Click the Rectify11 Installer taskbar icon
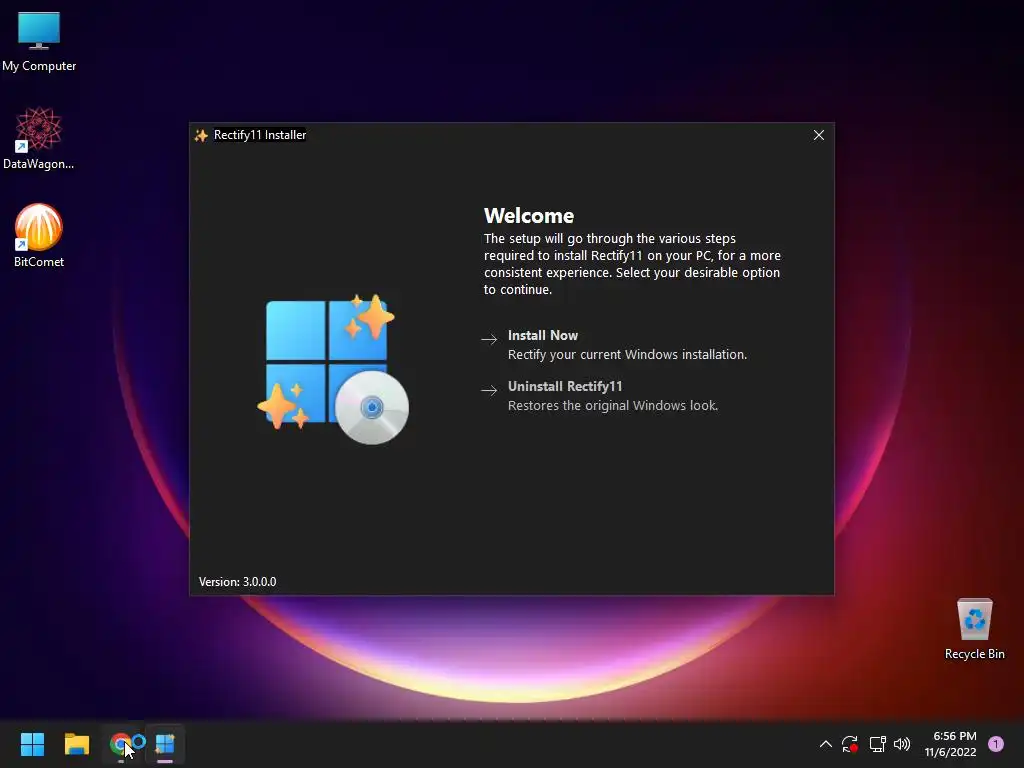Viewport: 1024px width, 768px height. point(165,744)
